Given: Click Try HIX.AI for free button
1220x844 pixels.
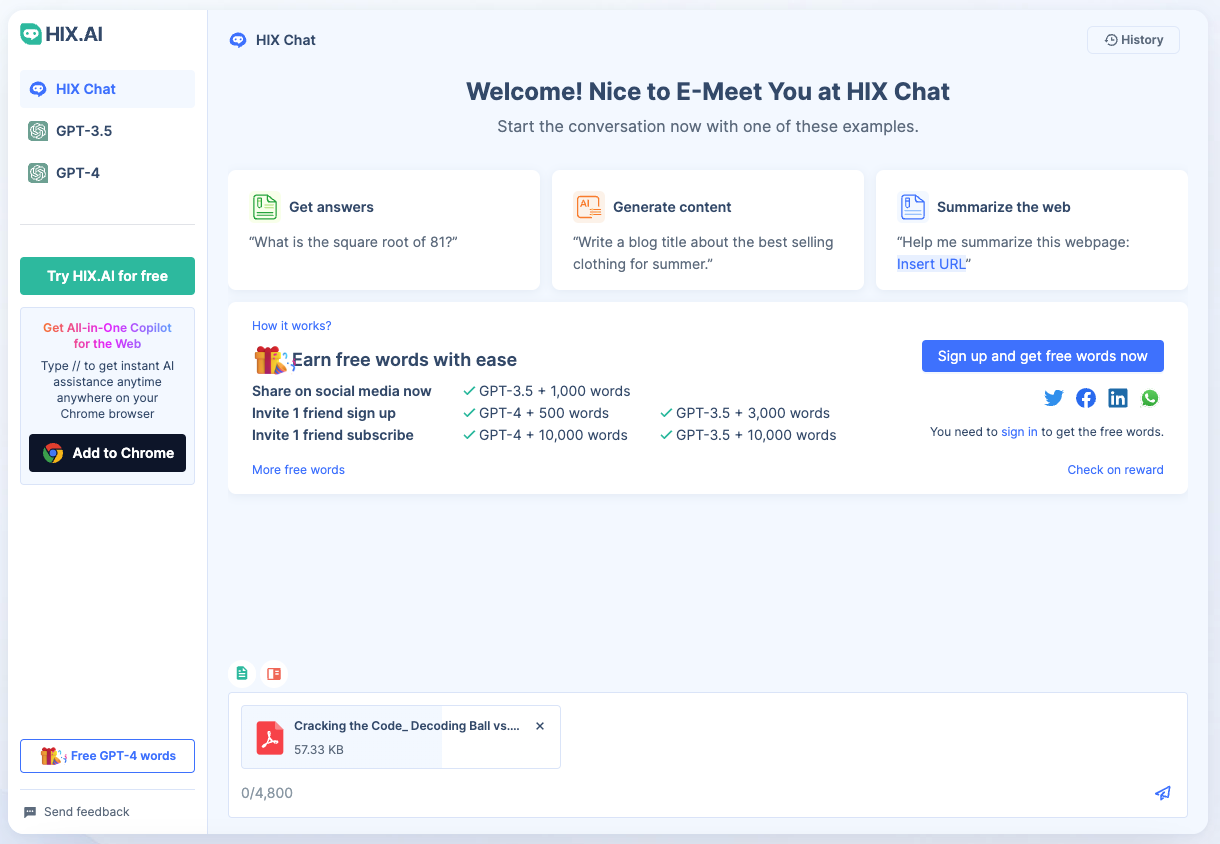Looking at the screenshot, I should [x=107, y=276].
